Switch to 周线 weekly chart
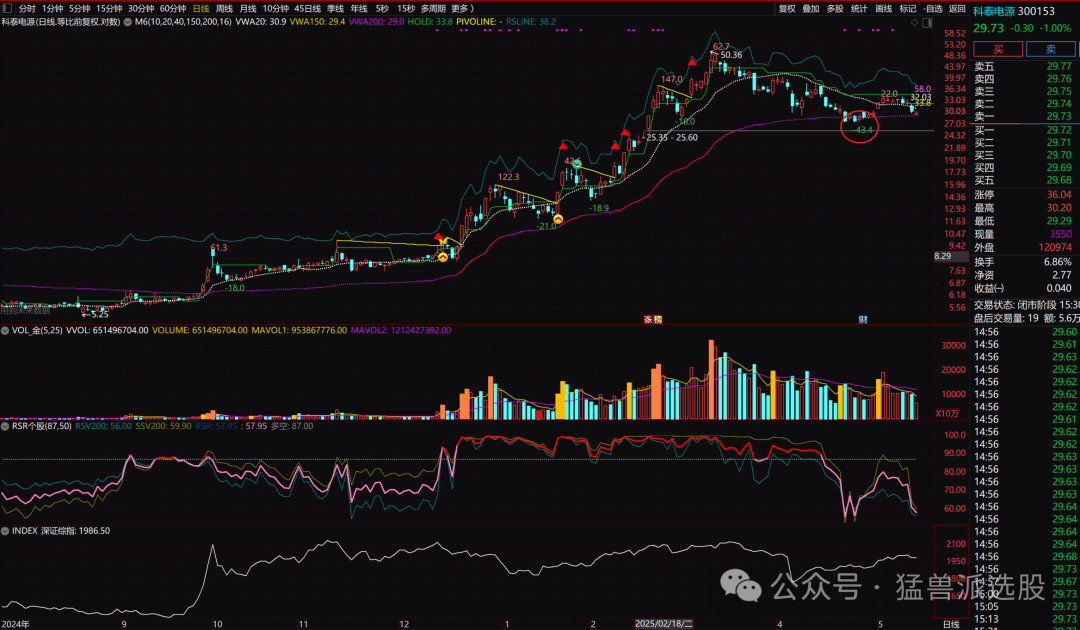The width and height of the screenshot is (1080, 630). coord(225,8)
